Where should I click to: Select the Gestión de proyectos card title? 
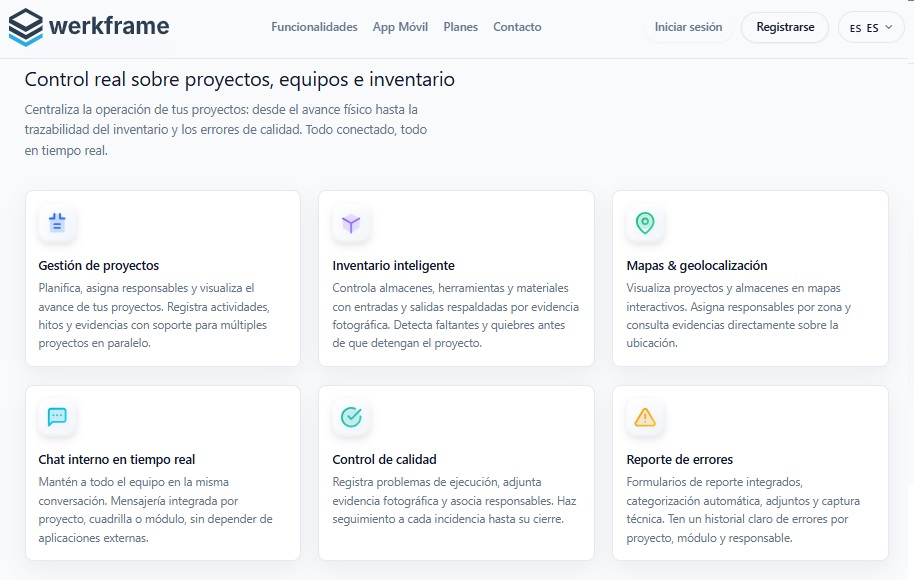tap(99, 266)
